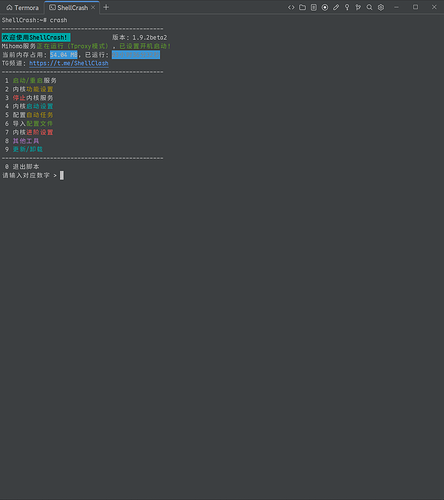The width and height of the screenshot is (444, 500).
Task: Click the highlighter pen icon in toolbar
Action: click(x=336, y=7)
